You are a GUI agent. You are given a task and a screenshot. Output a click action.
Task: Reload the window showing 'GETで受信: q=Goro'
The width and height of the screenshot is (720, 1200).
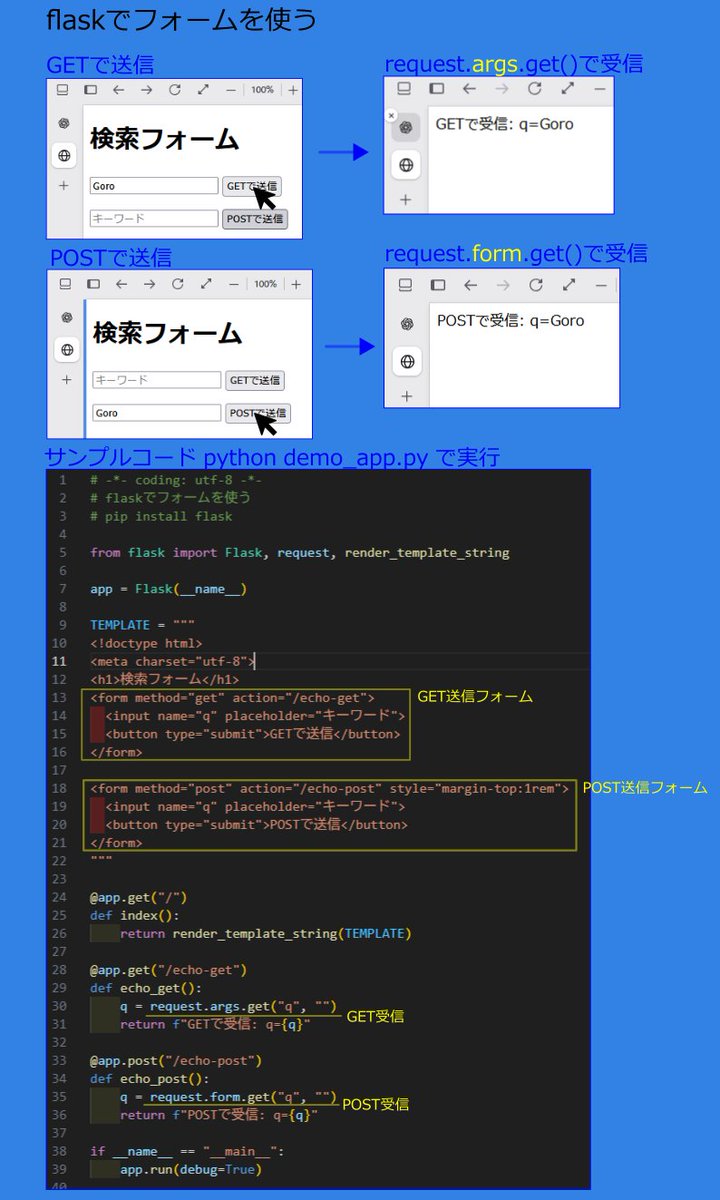pos(534,89)
